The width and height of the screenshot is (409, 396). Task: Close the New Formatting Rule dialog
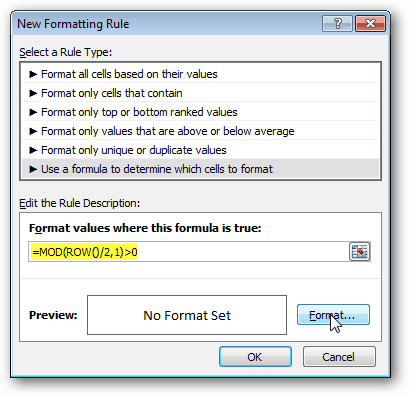(370, 24)
